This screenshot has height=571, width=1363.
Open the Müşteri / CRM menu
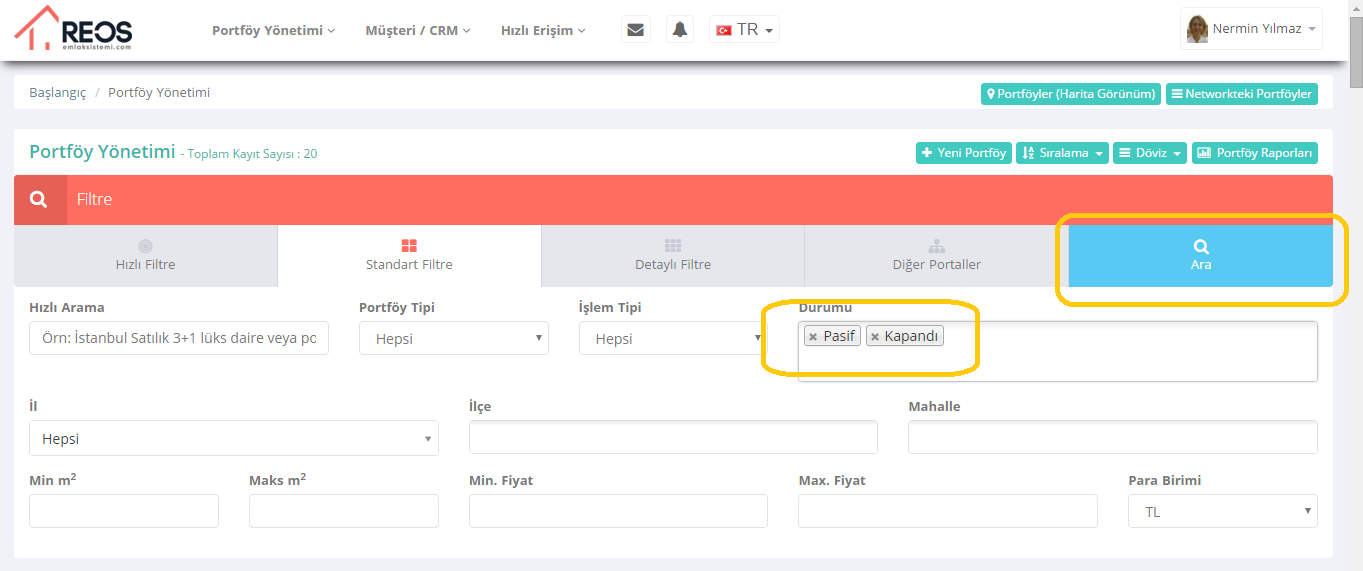(x=417, y=31)
